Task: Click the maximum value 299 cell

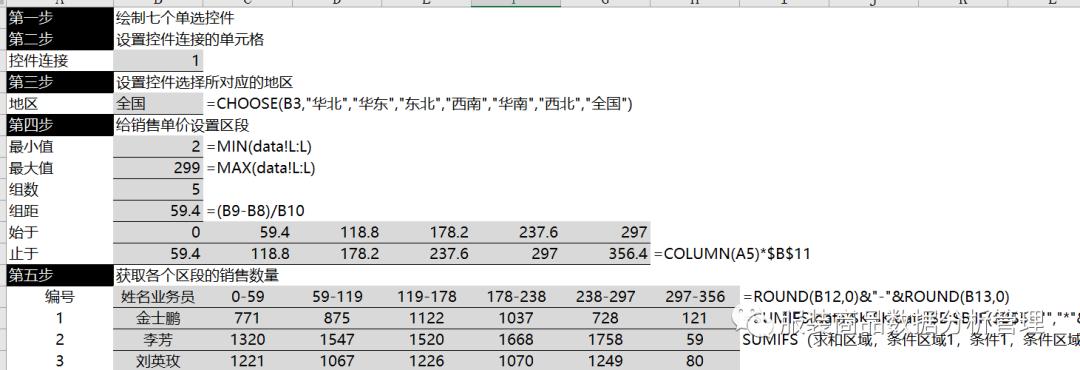Action: click(x=158, y=168)
